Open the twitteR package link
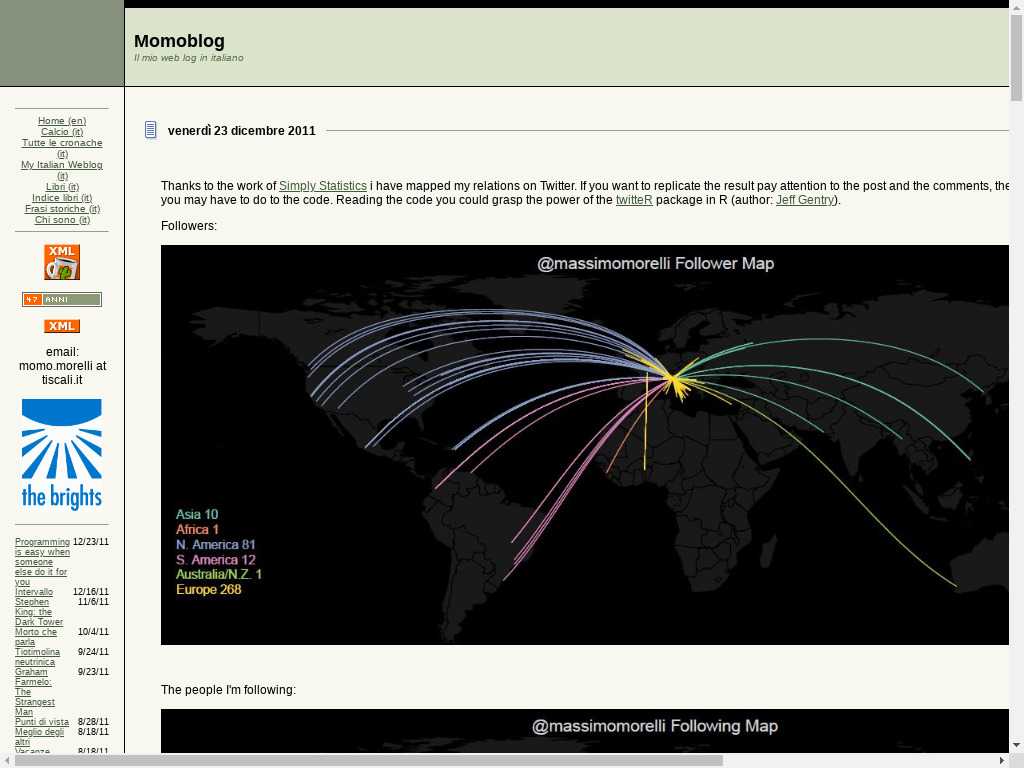 click(x=634, y=200)
